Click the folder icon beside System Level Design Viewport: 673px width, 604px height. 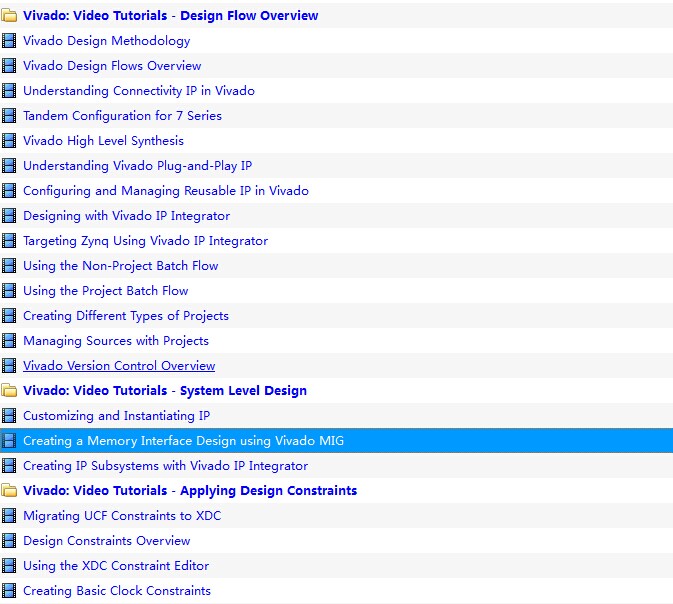coord(9,391)
